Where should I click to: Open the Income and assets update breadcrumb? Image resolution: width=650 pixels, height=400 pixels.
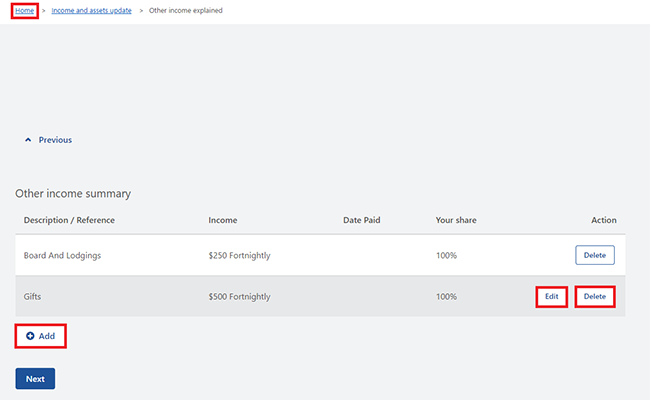point(91,10)
